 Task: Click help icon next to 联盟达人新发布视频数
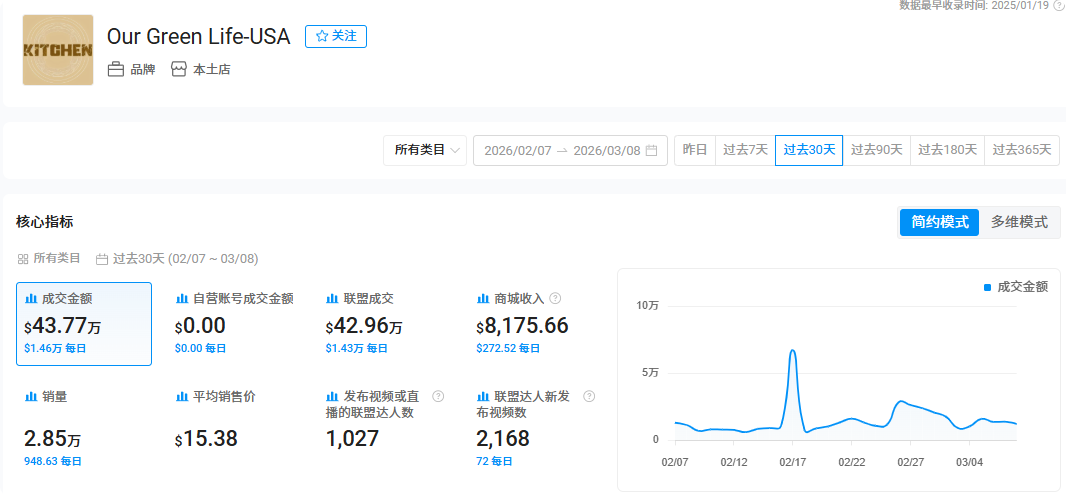coord(589,397)
